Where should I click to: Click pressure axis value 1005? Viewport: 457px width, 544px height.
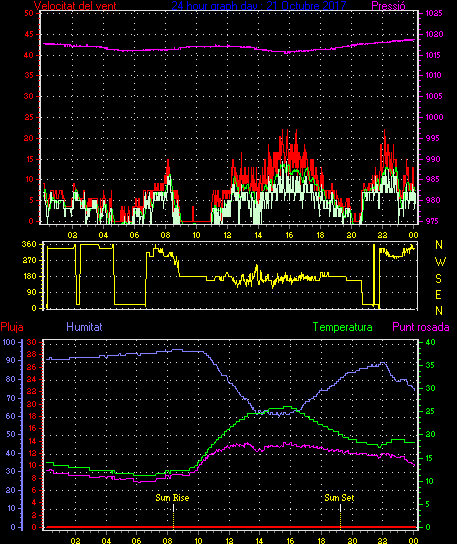coord(434,96)
